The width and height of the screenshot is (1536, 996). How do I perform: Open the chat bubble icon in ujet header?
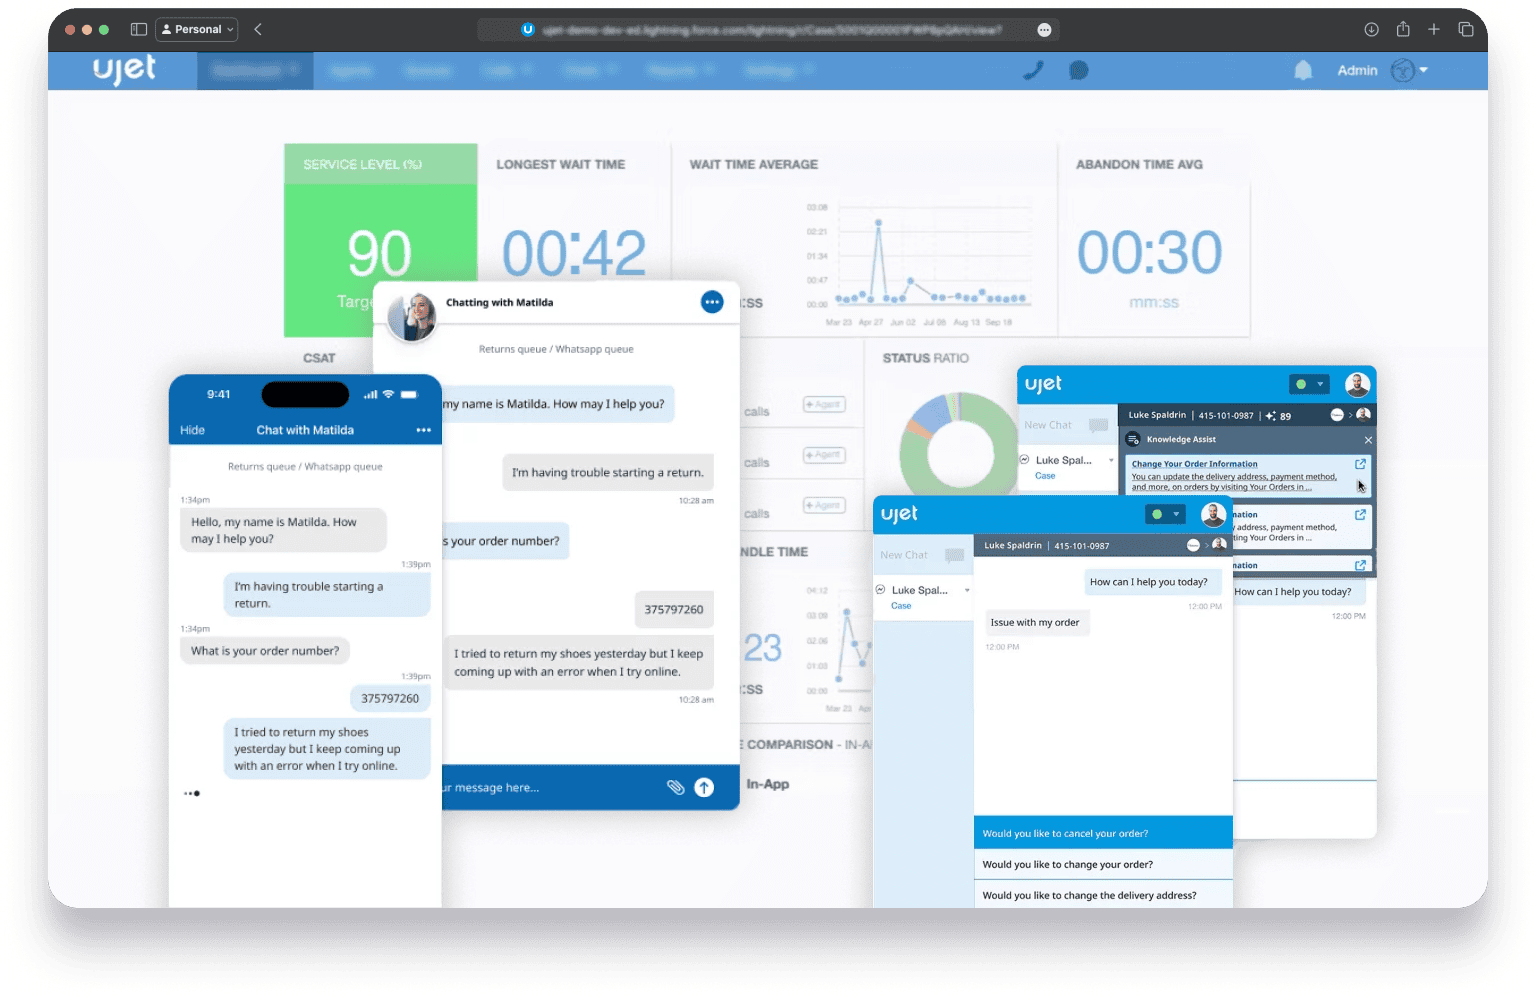coord(1078,70)
